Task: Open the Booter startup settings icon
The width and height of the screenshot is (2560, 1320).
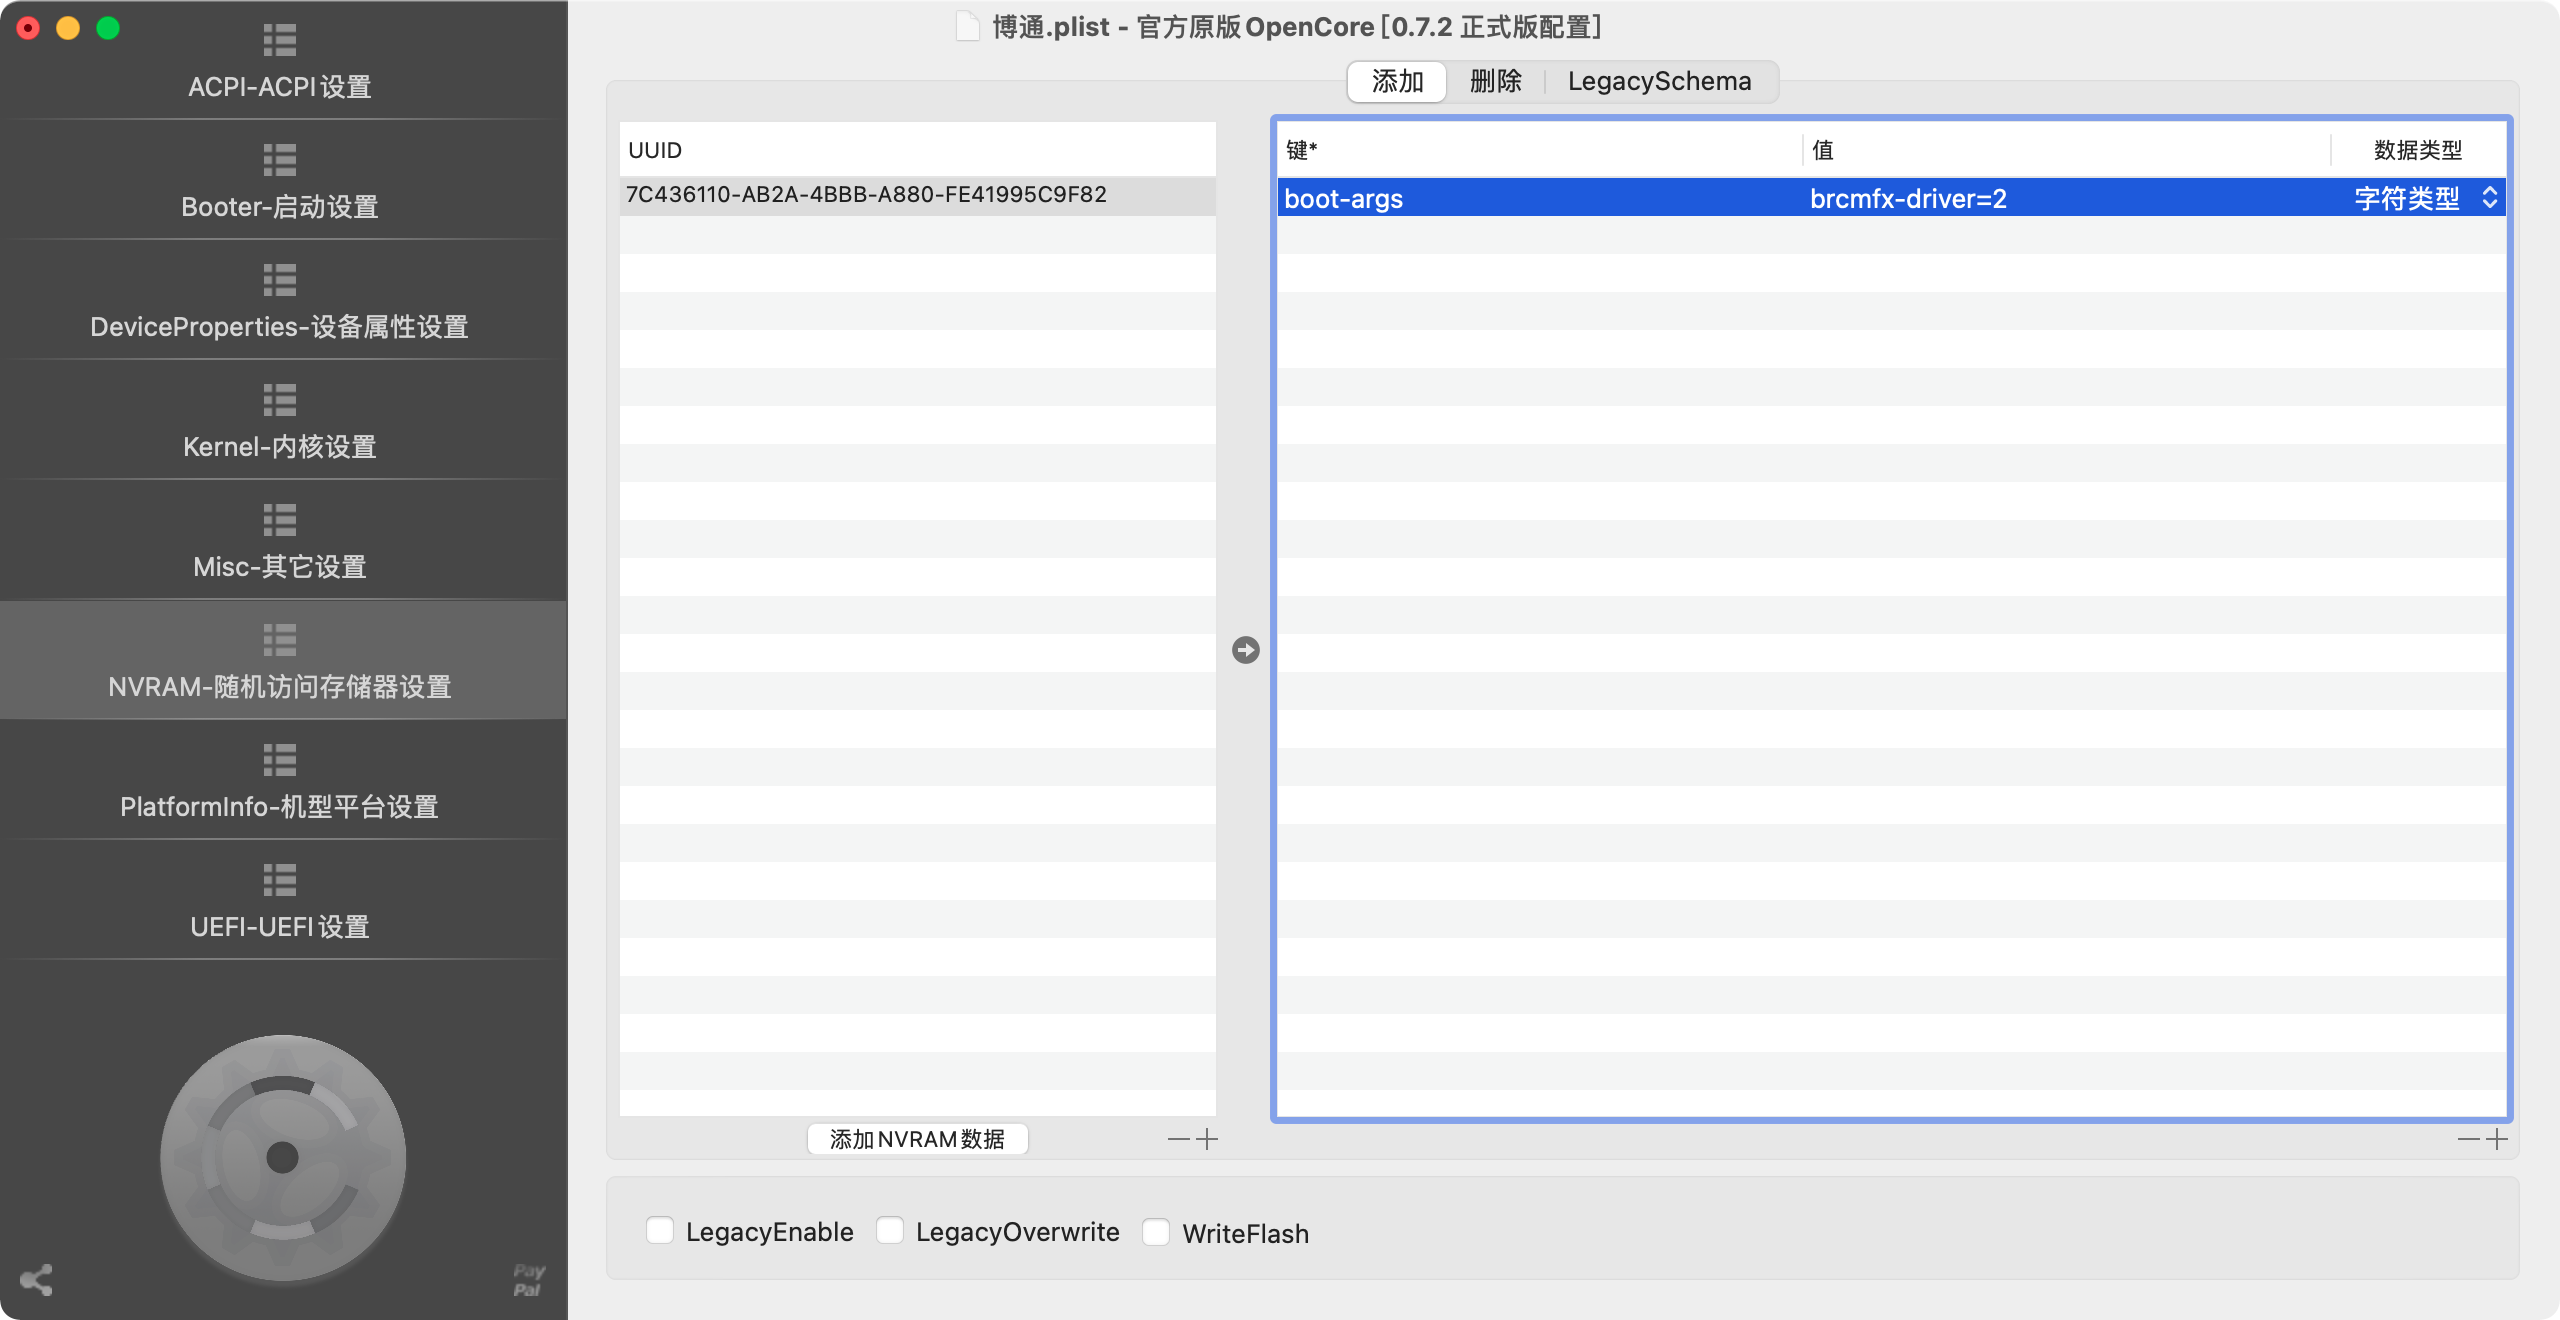Action: [x=279, y=160]
